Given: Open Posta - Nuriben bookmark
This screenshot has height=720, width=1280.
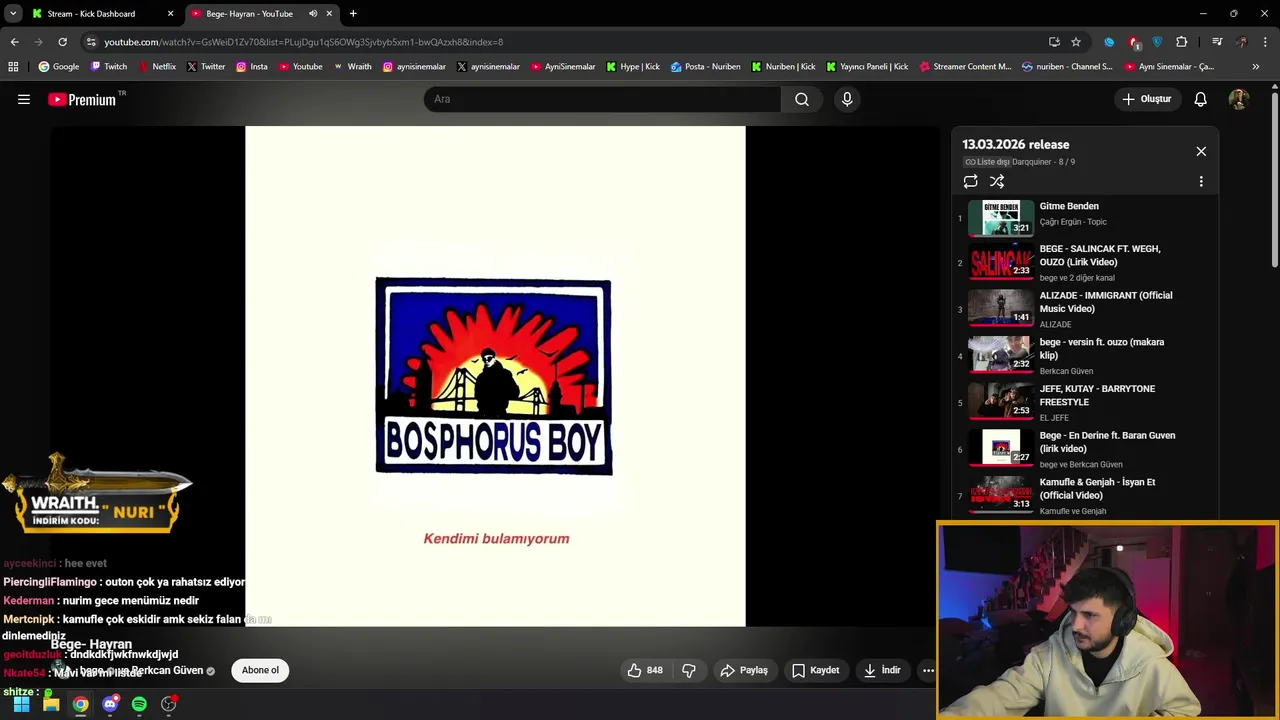Looking at the screenshot, I should click(x=706, y=67).
